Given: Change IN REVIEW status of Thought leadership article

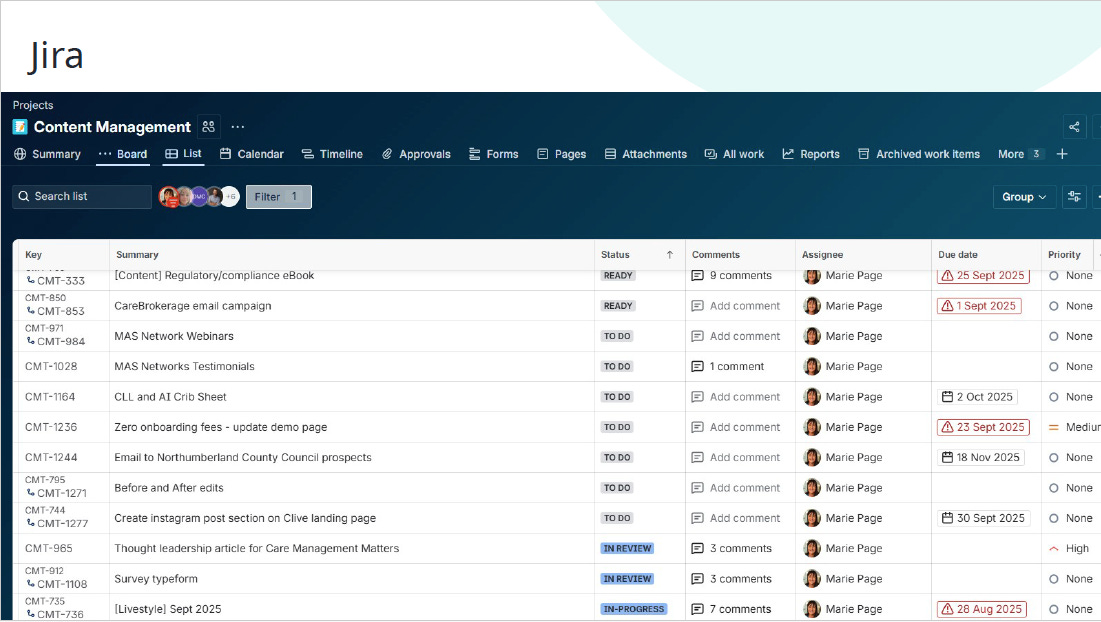Looking at the screenshot, I should pyautogui.click(x=628, y=549).
